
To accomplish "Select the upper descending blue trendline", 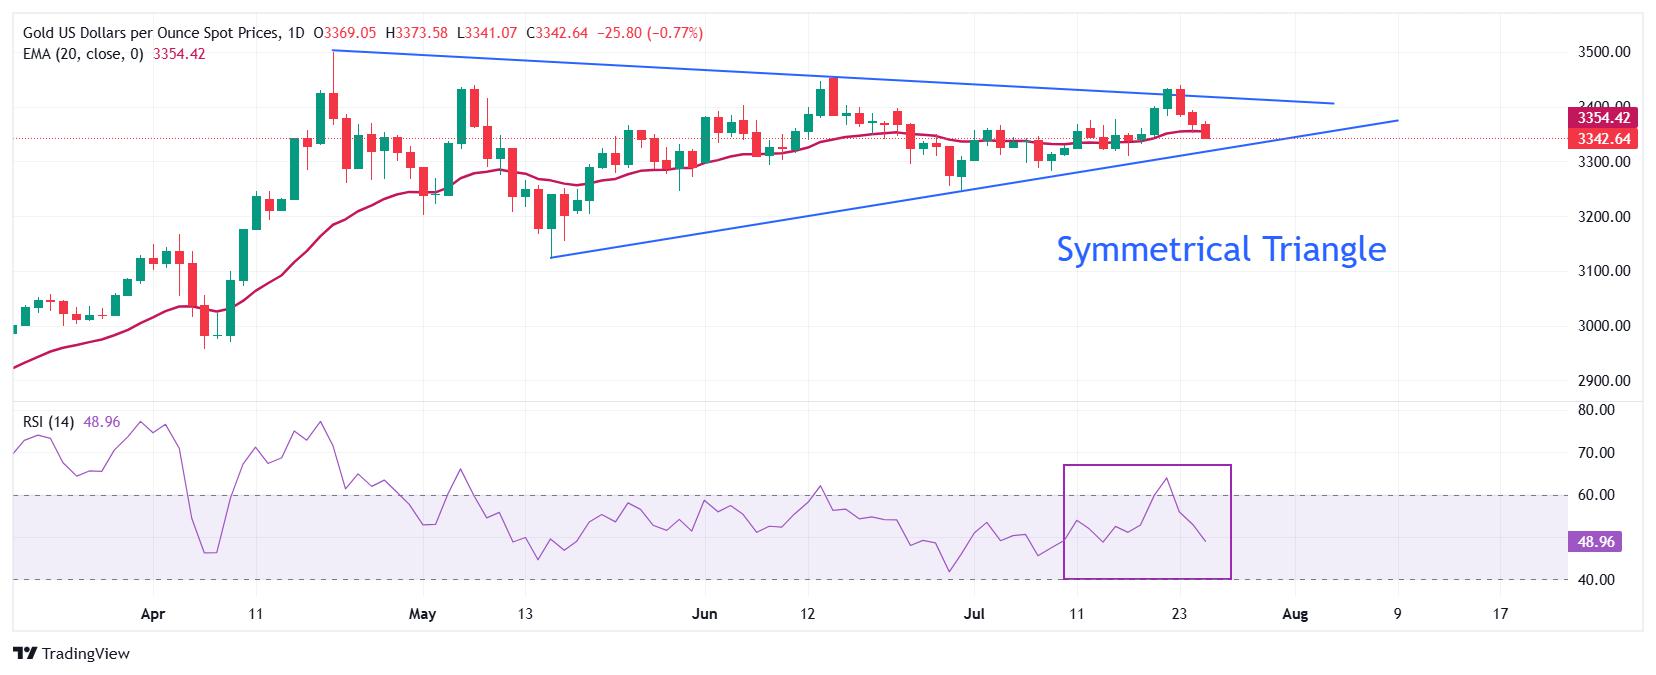I will pos(833,77).
